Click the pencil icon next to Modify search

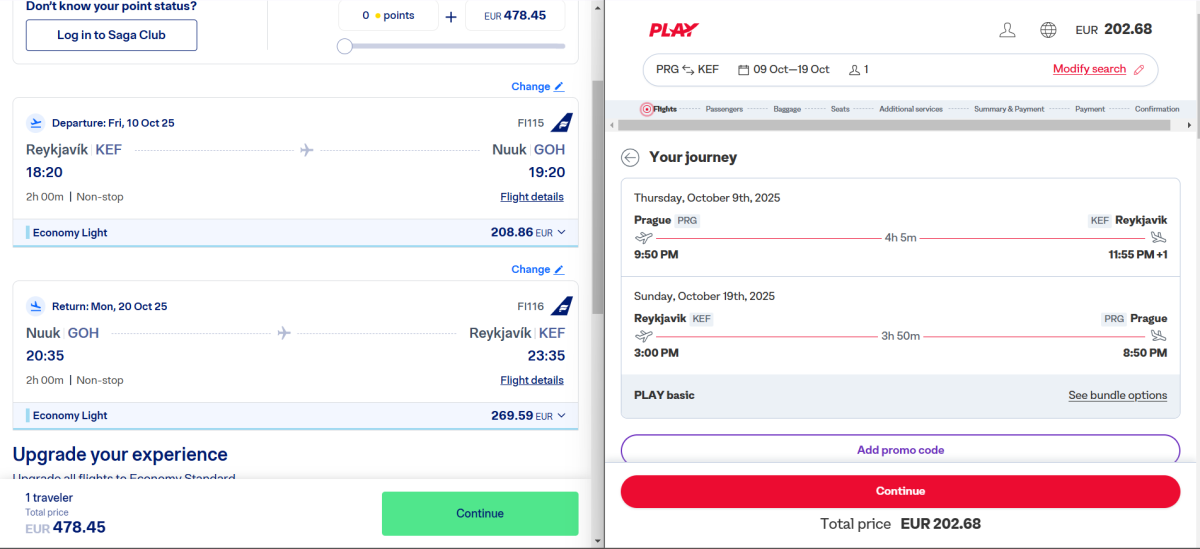click(x=1137, y=69)
